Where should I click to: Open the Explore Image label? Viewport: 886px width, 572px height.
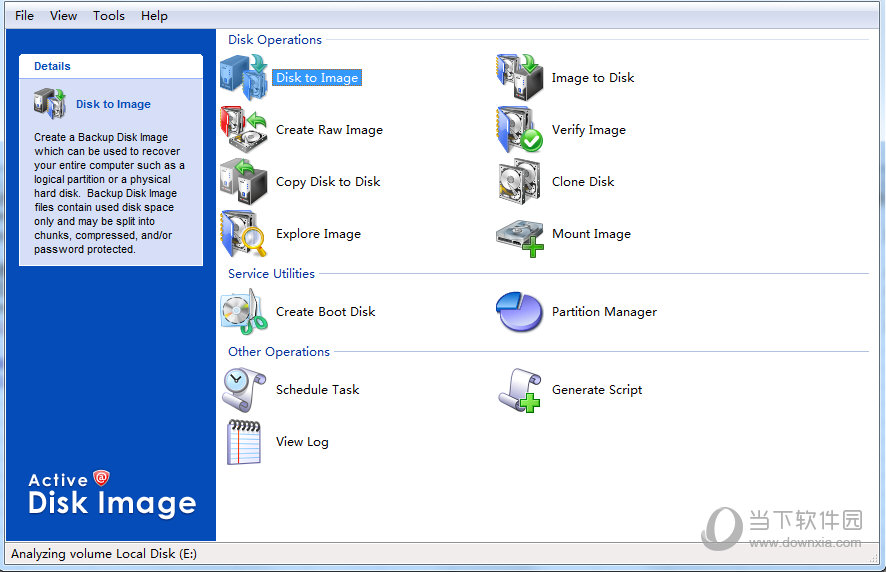318,233
